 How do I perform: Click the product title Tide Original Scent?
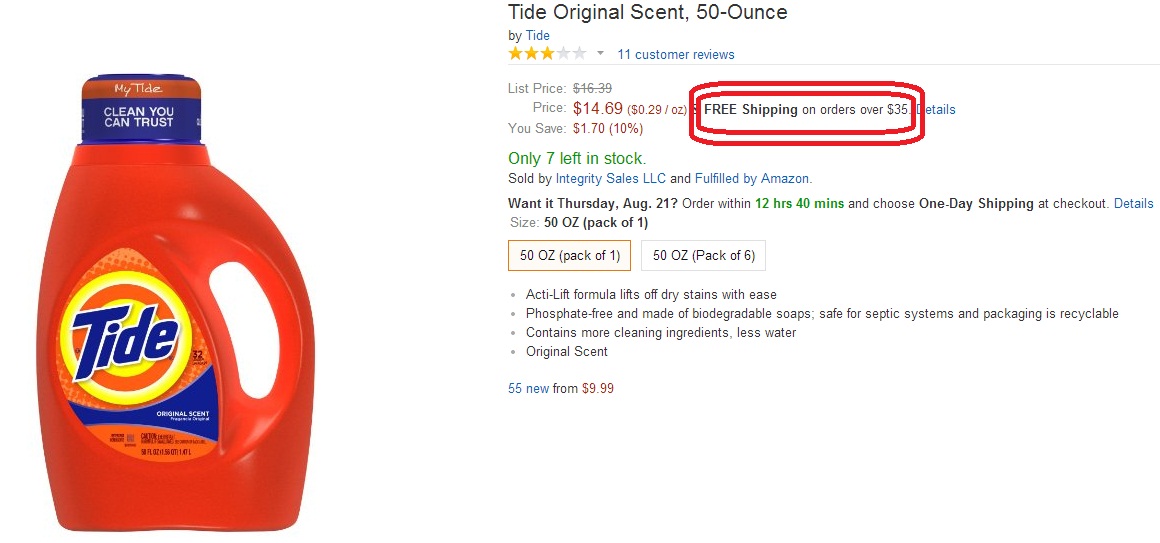click(x=647, y=13)
